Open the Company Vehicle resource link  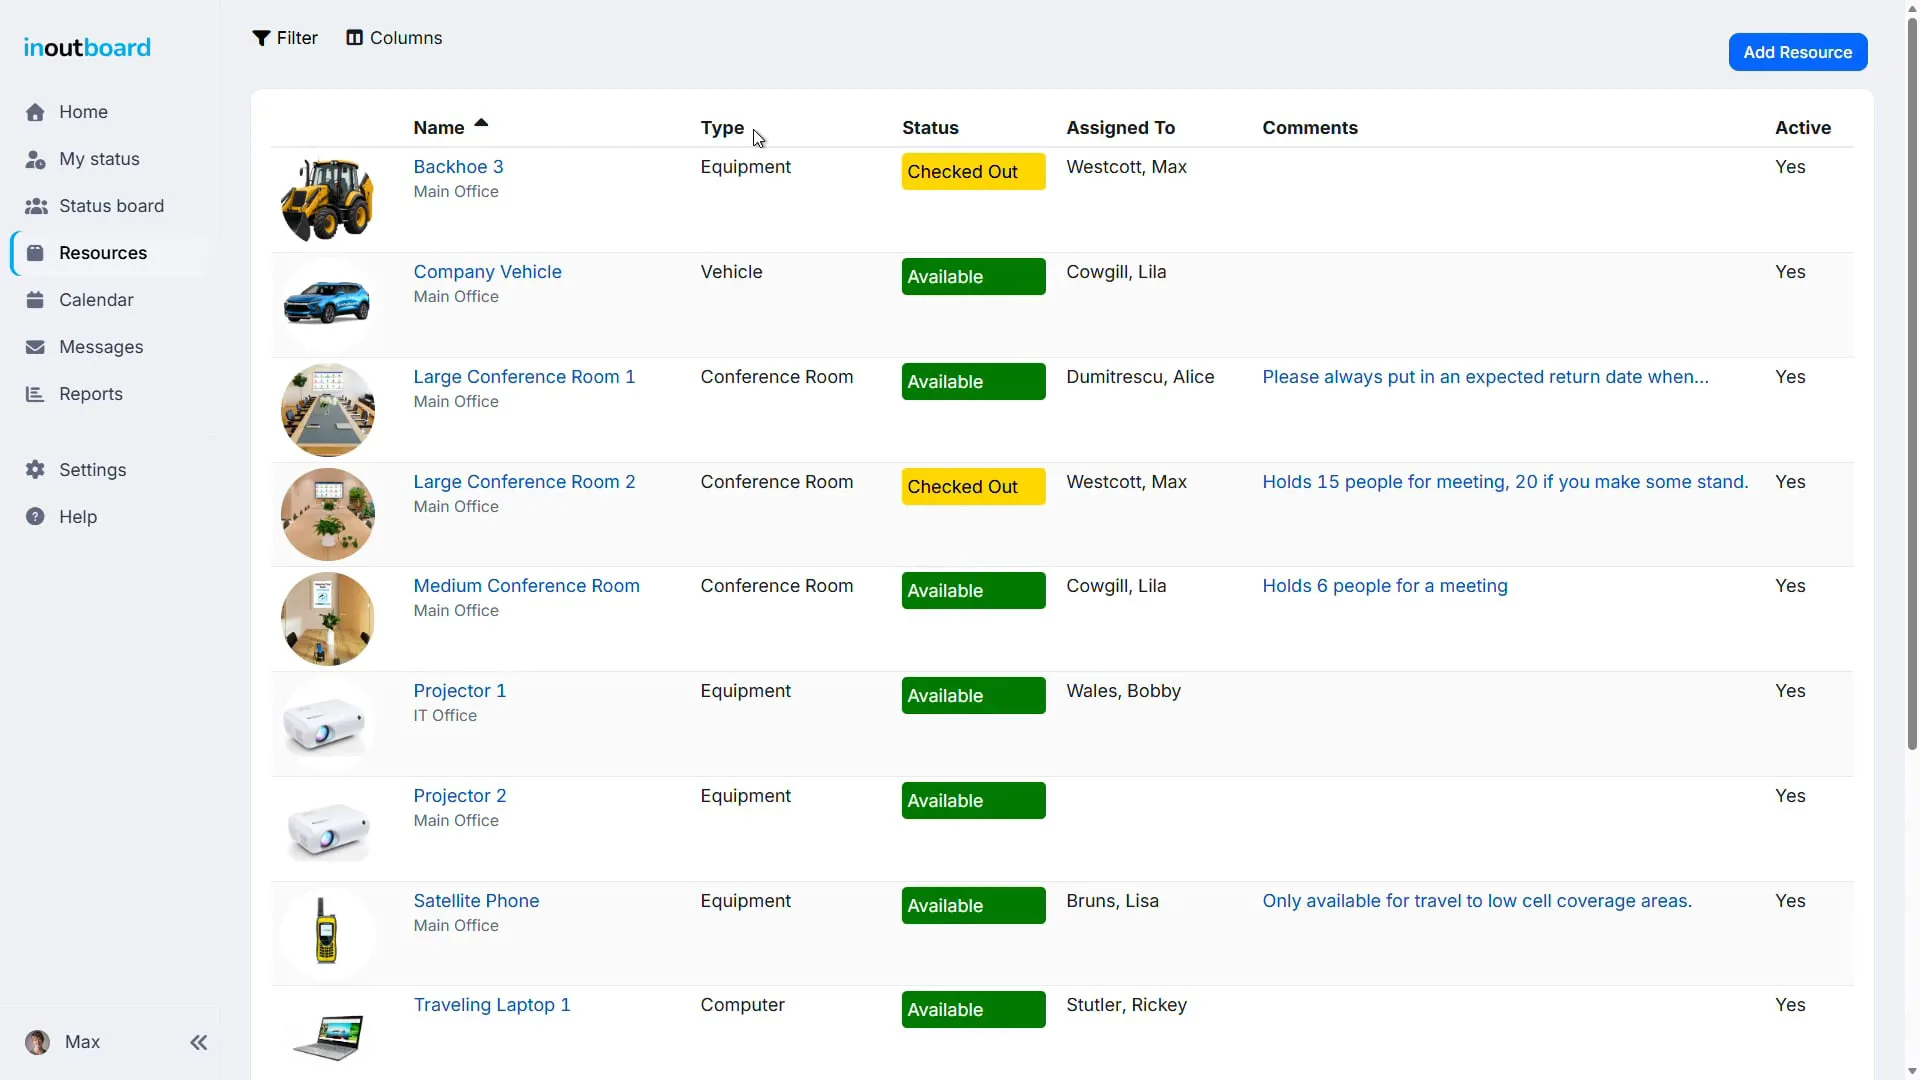click(x=487, y=272)
